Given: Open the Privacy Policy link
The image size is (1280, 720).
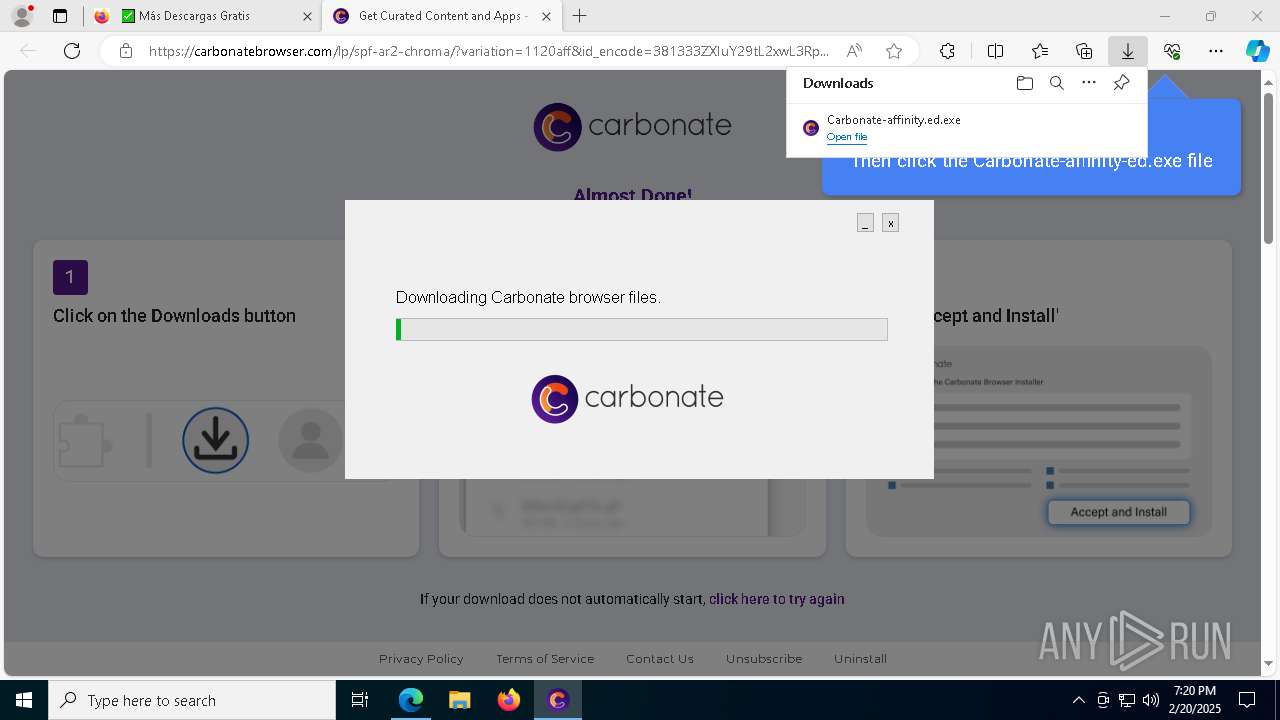Looking at the screenshot, I should coord(421,659).
